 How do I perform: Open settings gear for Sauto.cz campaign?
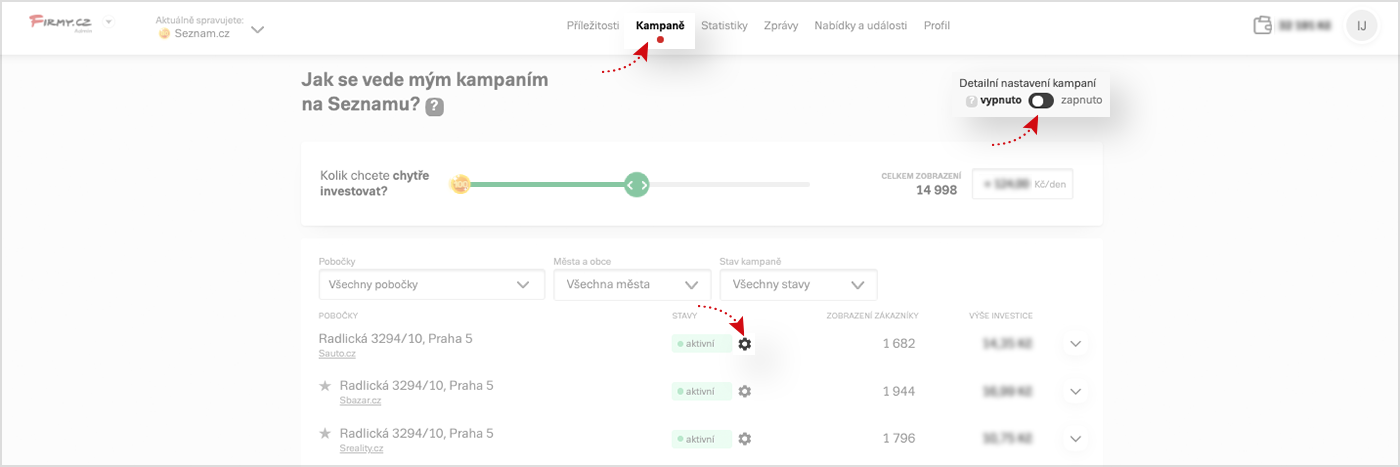(x=744, y=344)
